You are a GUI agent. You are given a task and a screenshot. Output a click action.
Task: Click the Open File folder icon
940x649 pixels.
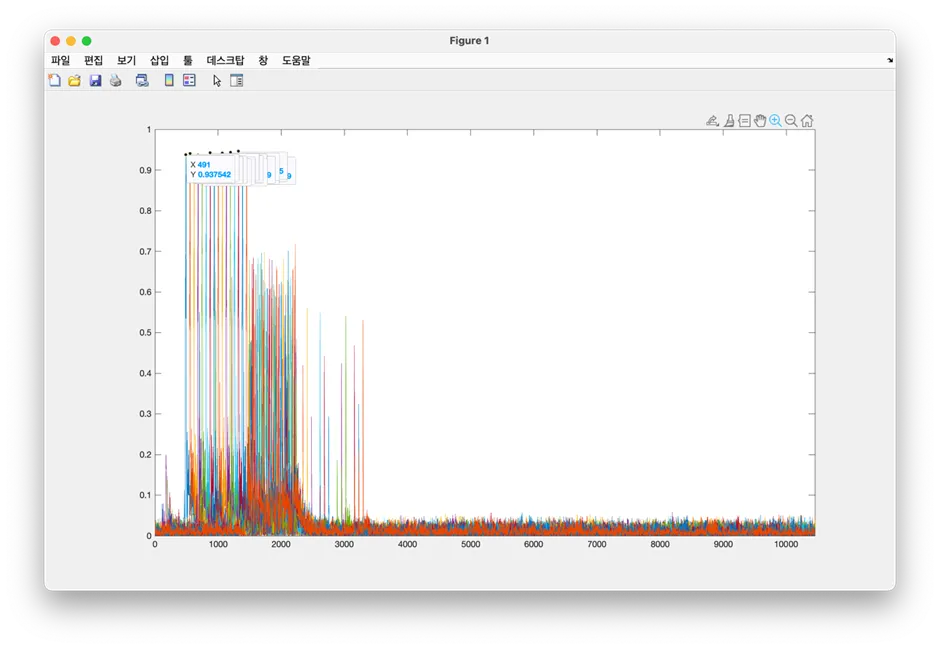[74, 80]
